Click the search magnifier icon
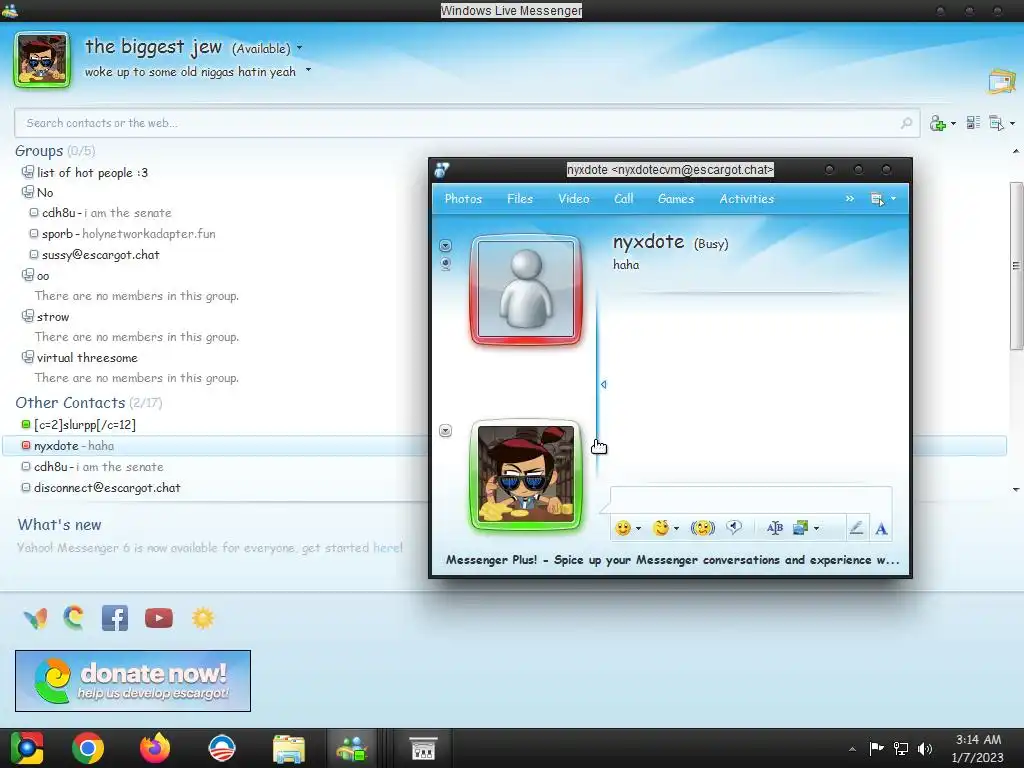 [906, 123]
